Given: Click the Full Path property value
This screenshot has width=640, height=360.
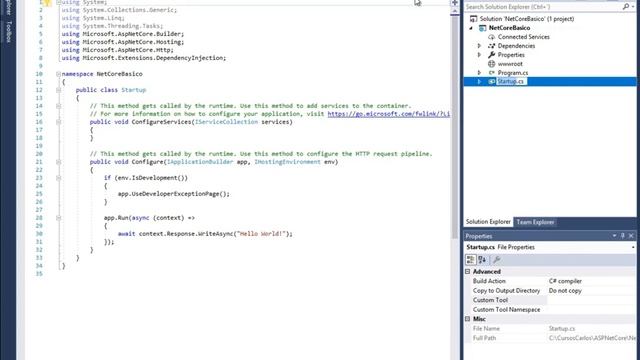Looking at the screenshot, I should 592,338.
